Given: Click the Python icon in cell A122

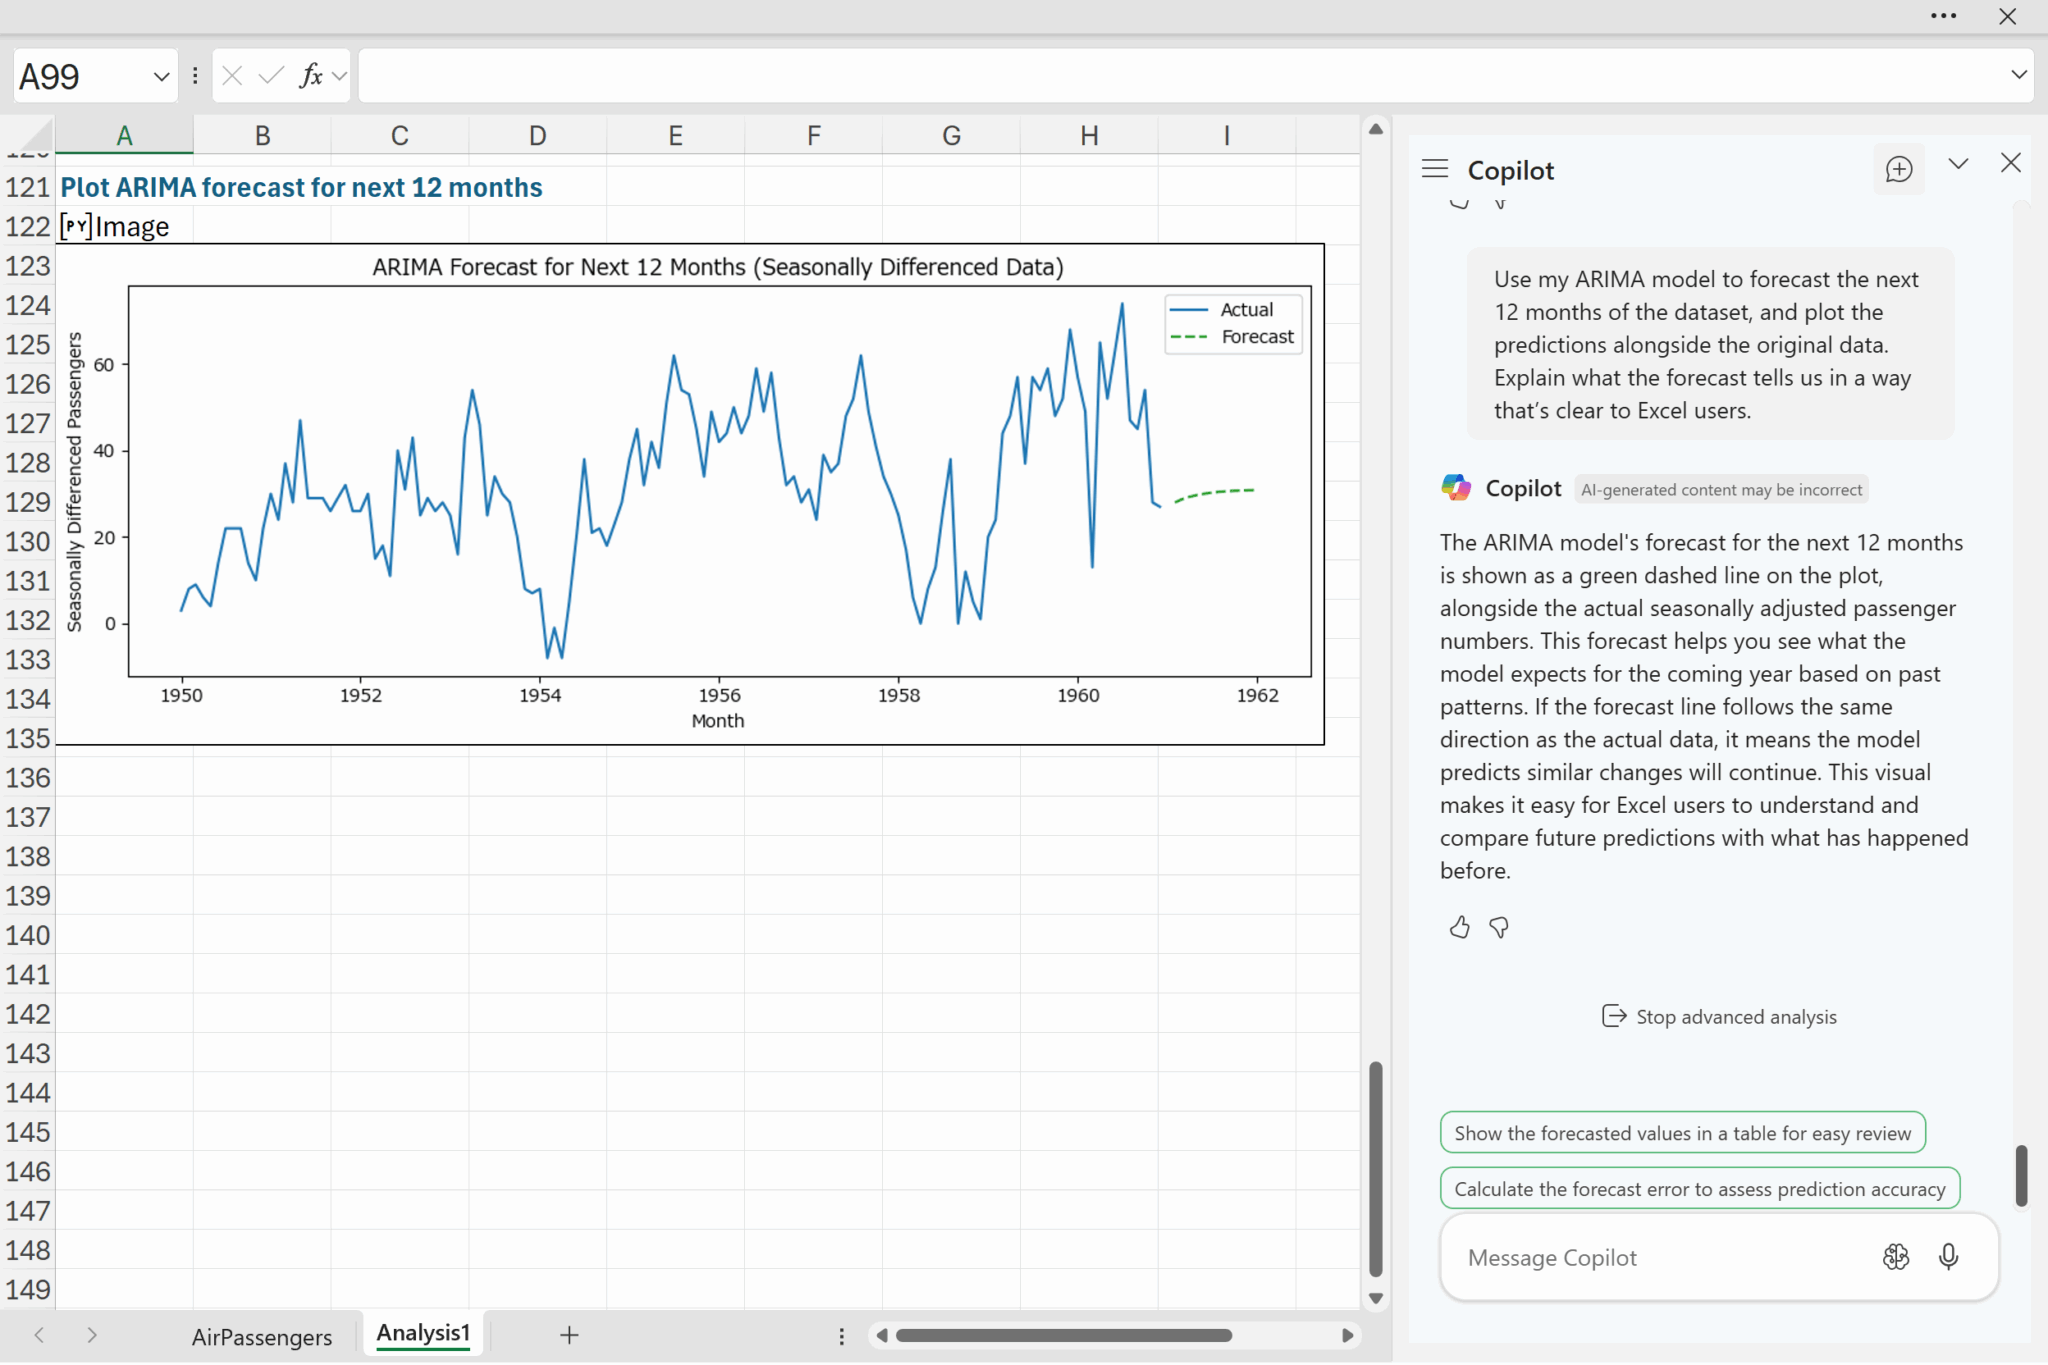Looking at the screenshot, I should coord(76,227).
